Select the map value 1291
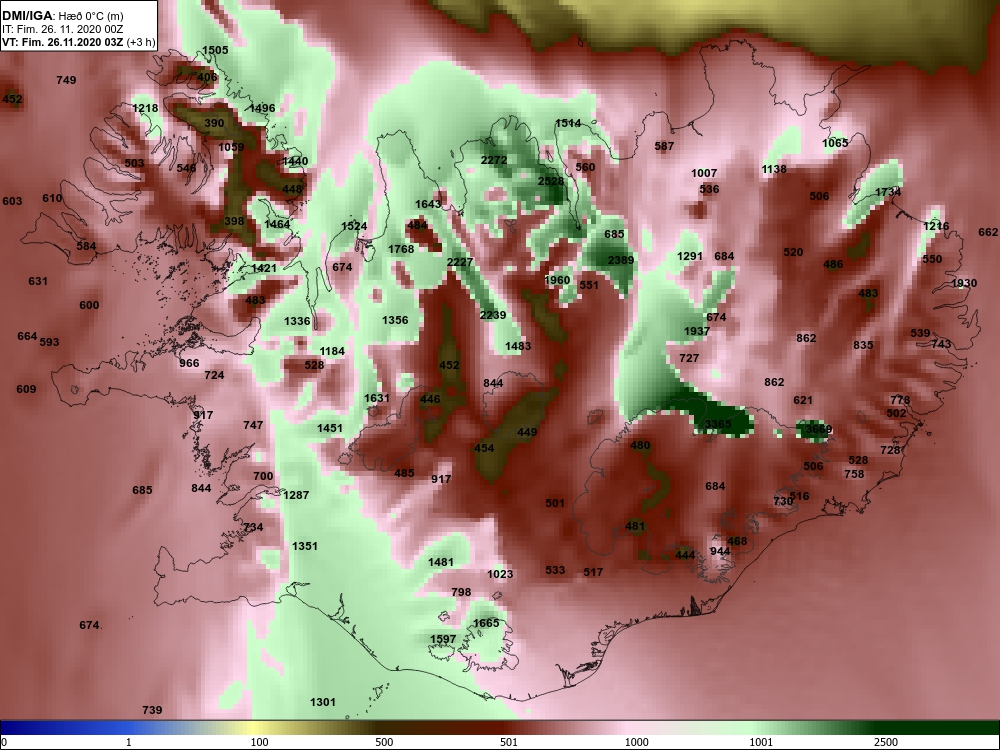Image resolution: width=1000 pixels, height=750 pixels. [x=689, y=256]
